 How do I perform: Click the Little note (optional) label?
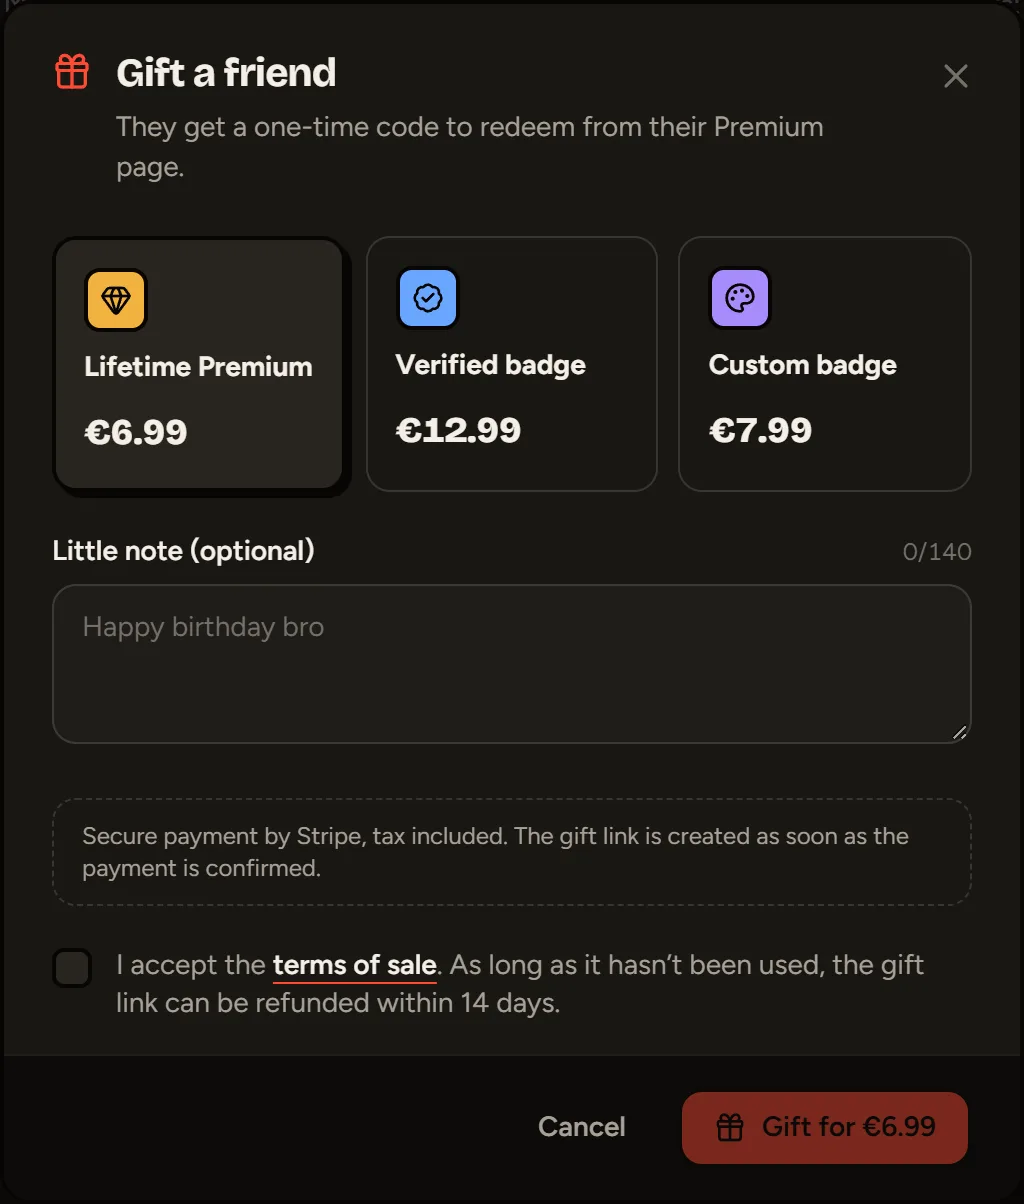click(x=184, y=551)
